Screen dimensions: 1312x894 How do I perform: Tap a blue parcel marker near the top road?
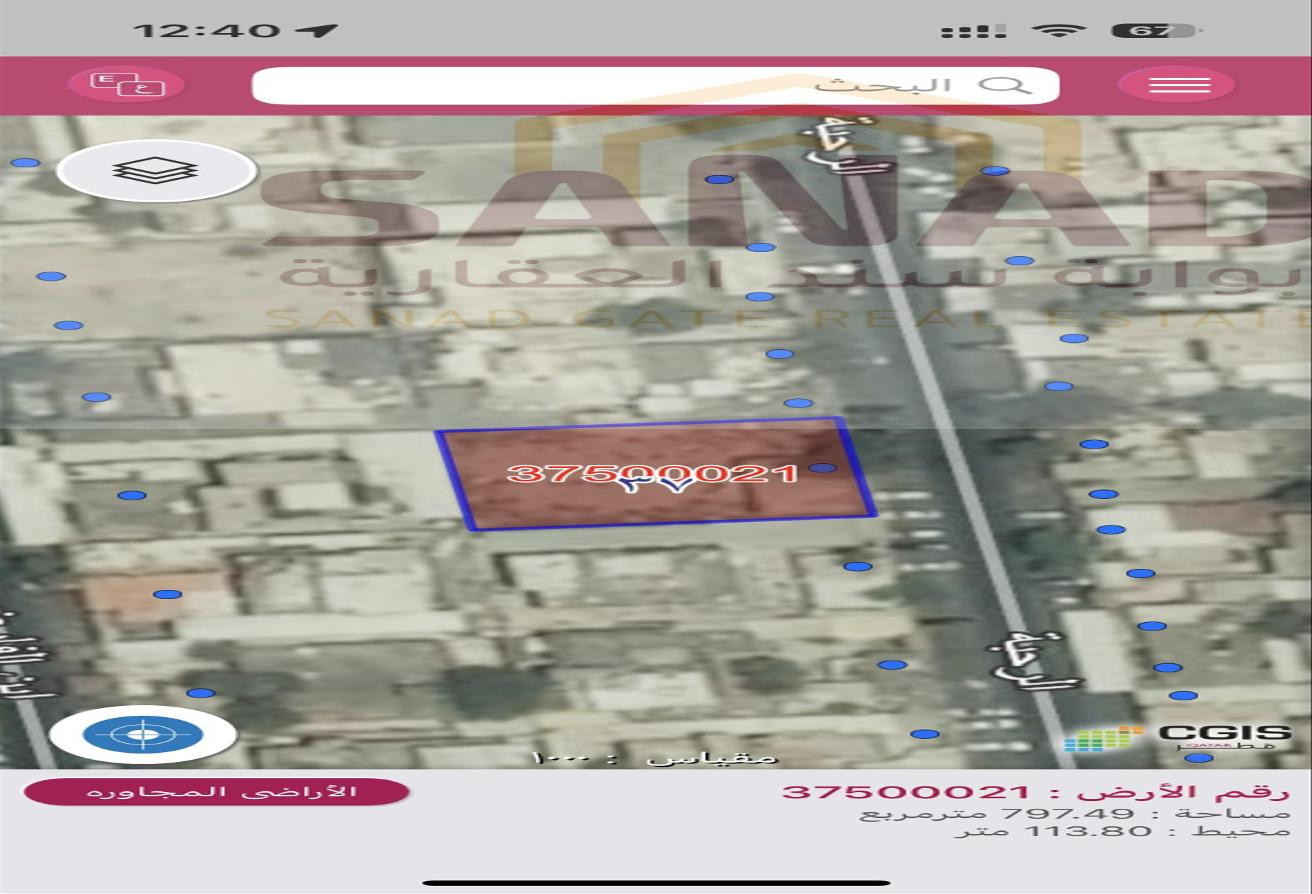(717, 181)
